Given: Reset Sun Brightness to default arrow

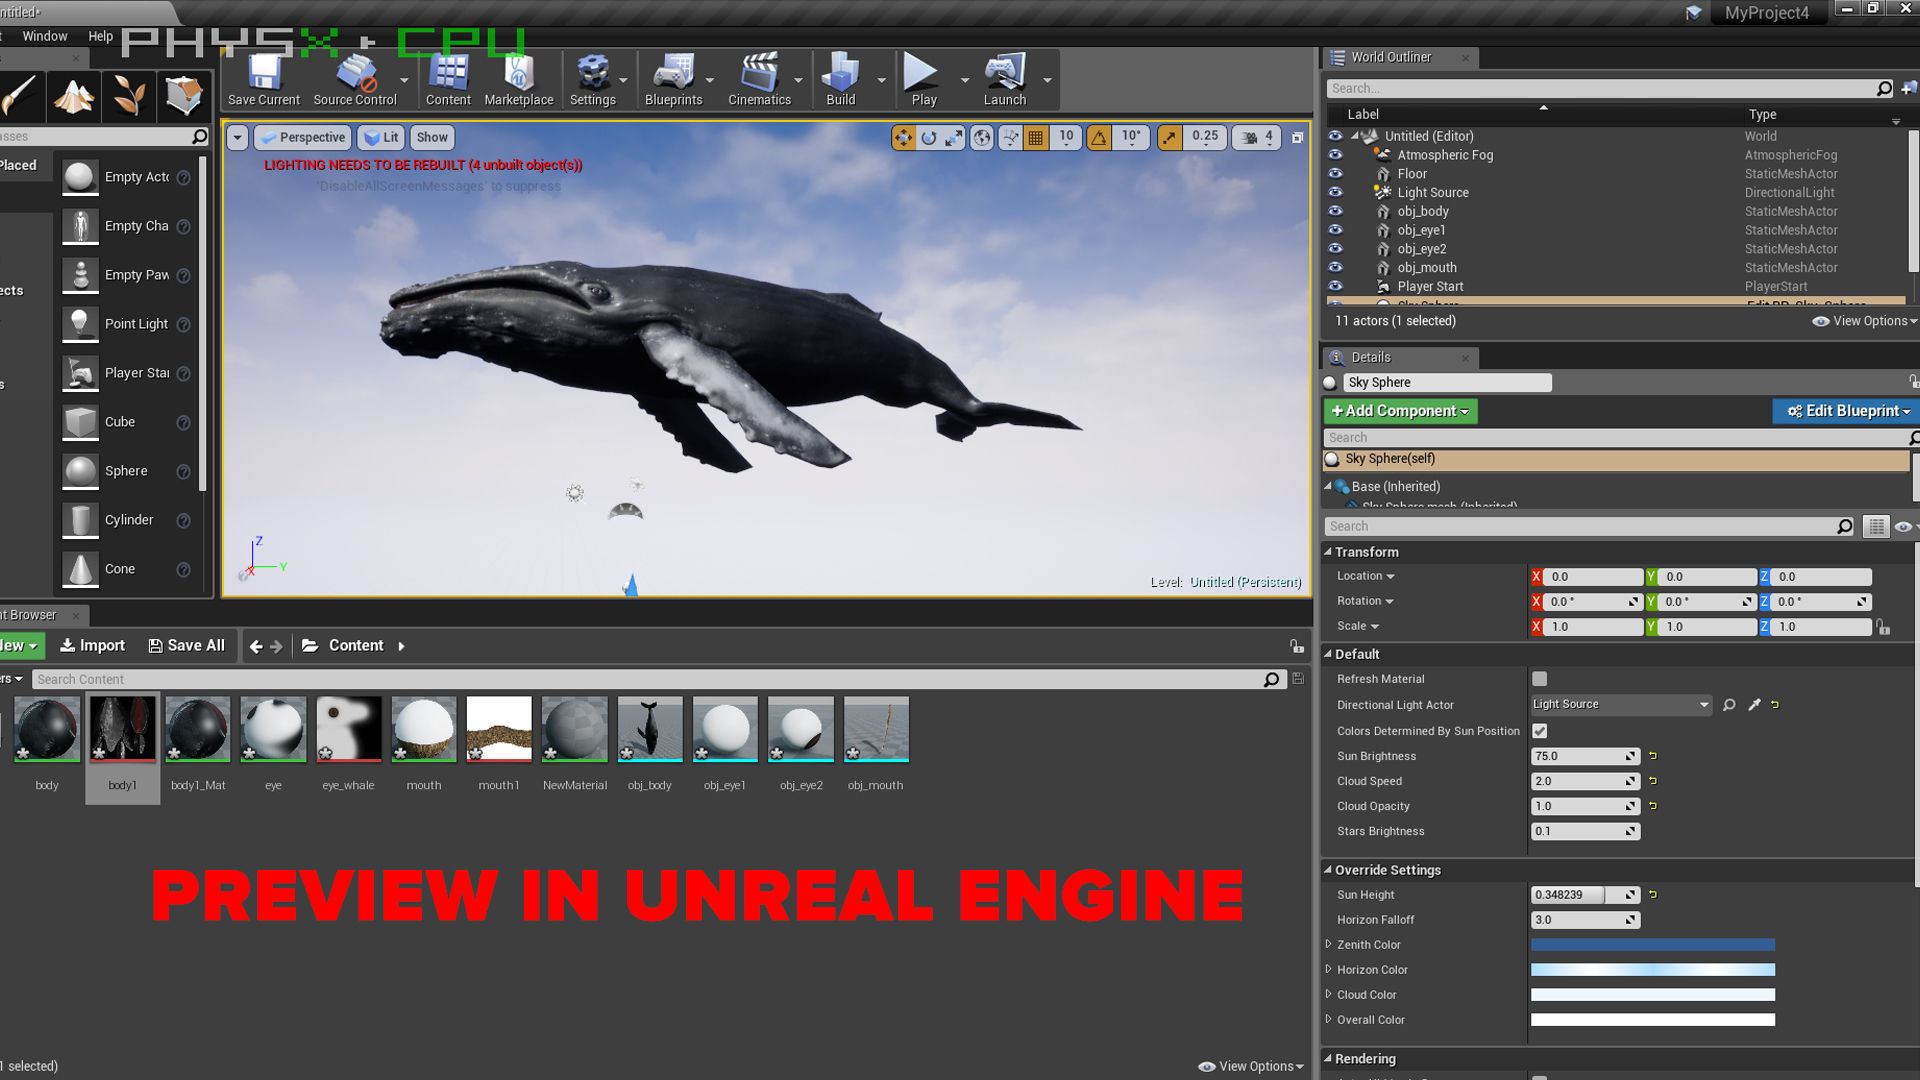Looking at the screenshot, I should (1653, 756).
